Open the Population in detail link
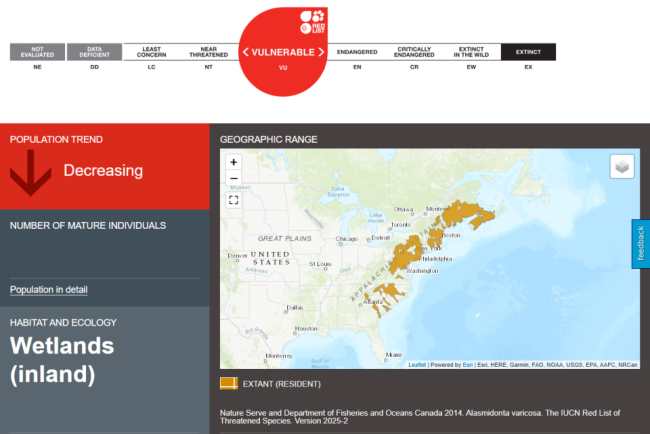Image resolution: width=650 pixels, height=434 pixels. tap(49, 290)
